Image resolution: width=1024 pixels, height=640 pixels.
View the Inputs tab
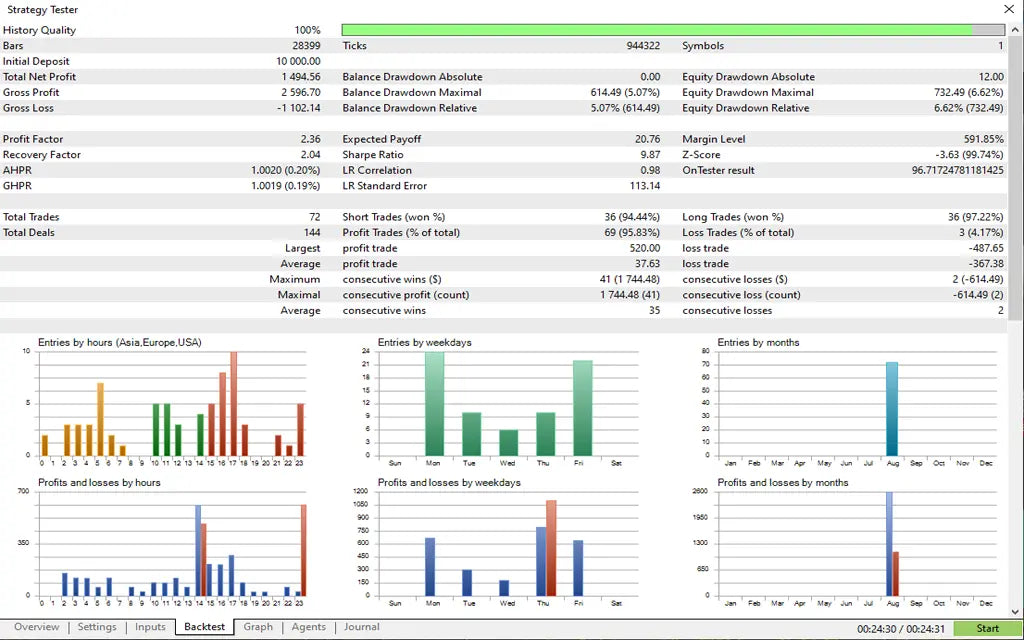(x=150, y=627)
